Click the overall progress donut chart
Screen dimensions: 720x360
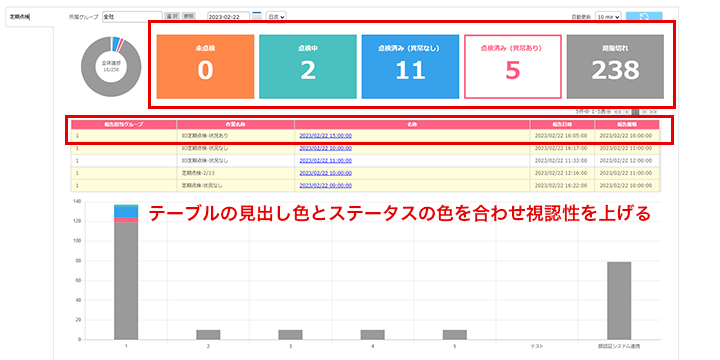click(x=111, y=67)
